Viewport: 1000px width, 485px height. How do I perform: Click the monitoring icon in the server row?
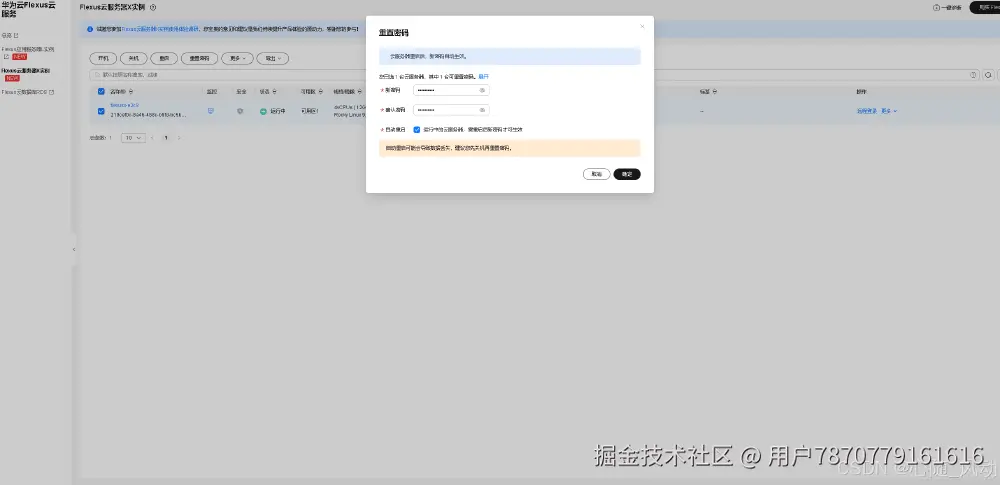211,111
